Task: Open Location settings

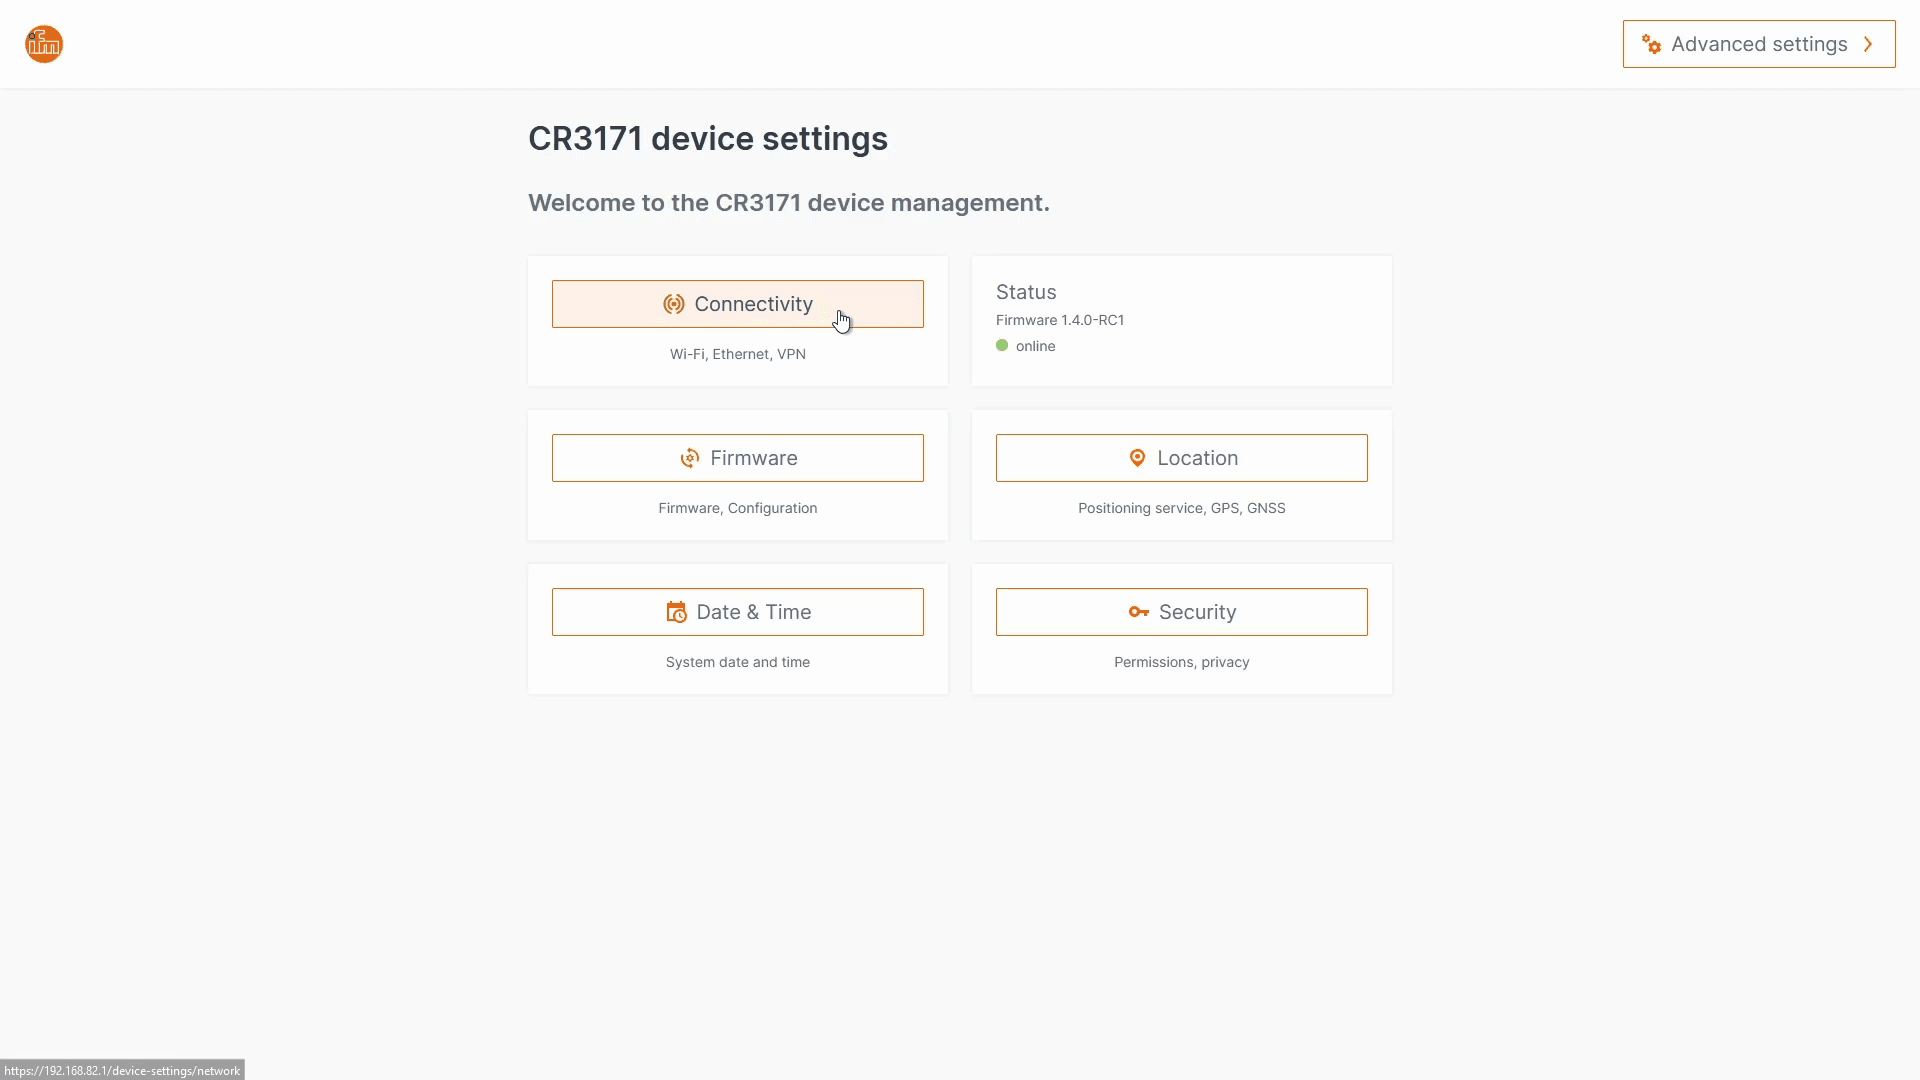Action: click(x=1197, y=458)
